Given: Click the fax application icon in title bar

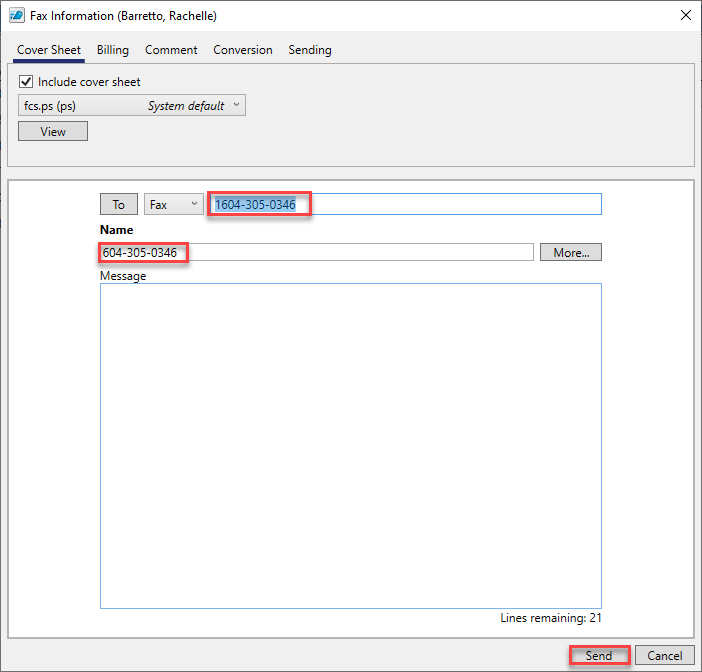Looking at the screenshot, I should 17,16.
